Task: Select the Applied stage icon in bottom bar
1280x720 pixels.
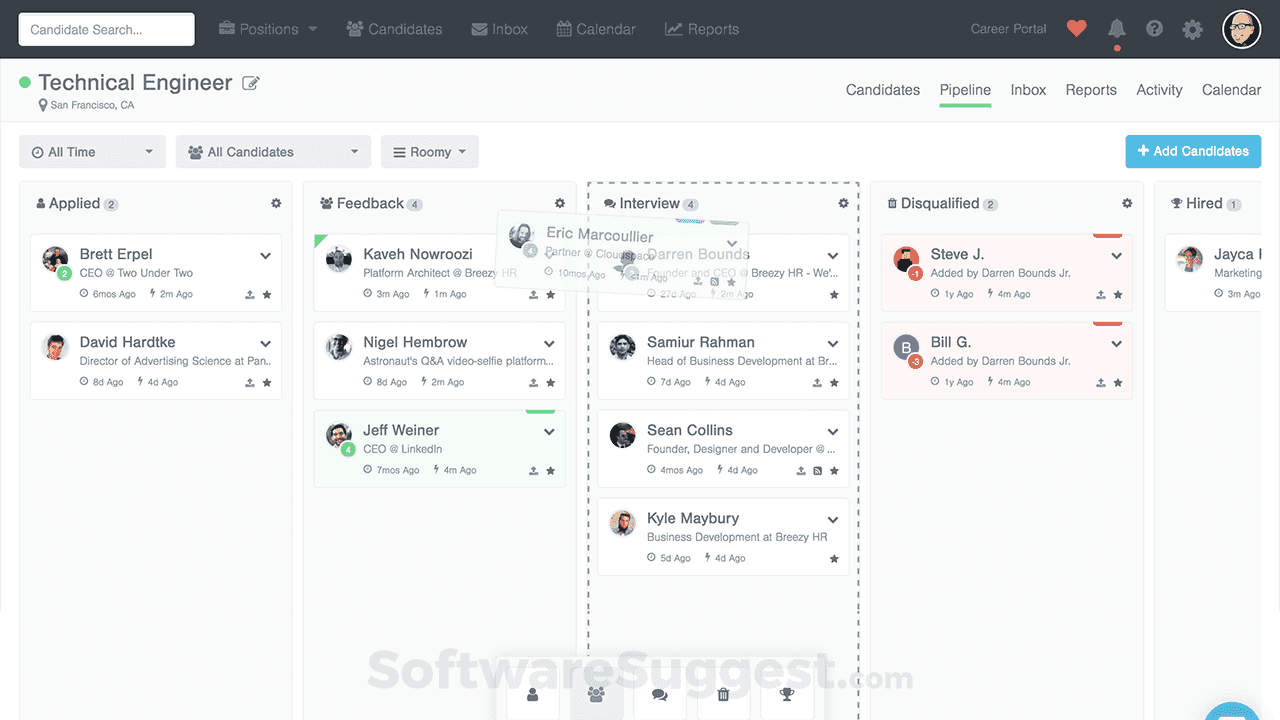Action: tap(532, 695)
